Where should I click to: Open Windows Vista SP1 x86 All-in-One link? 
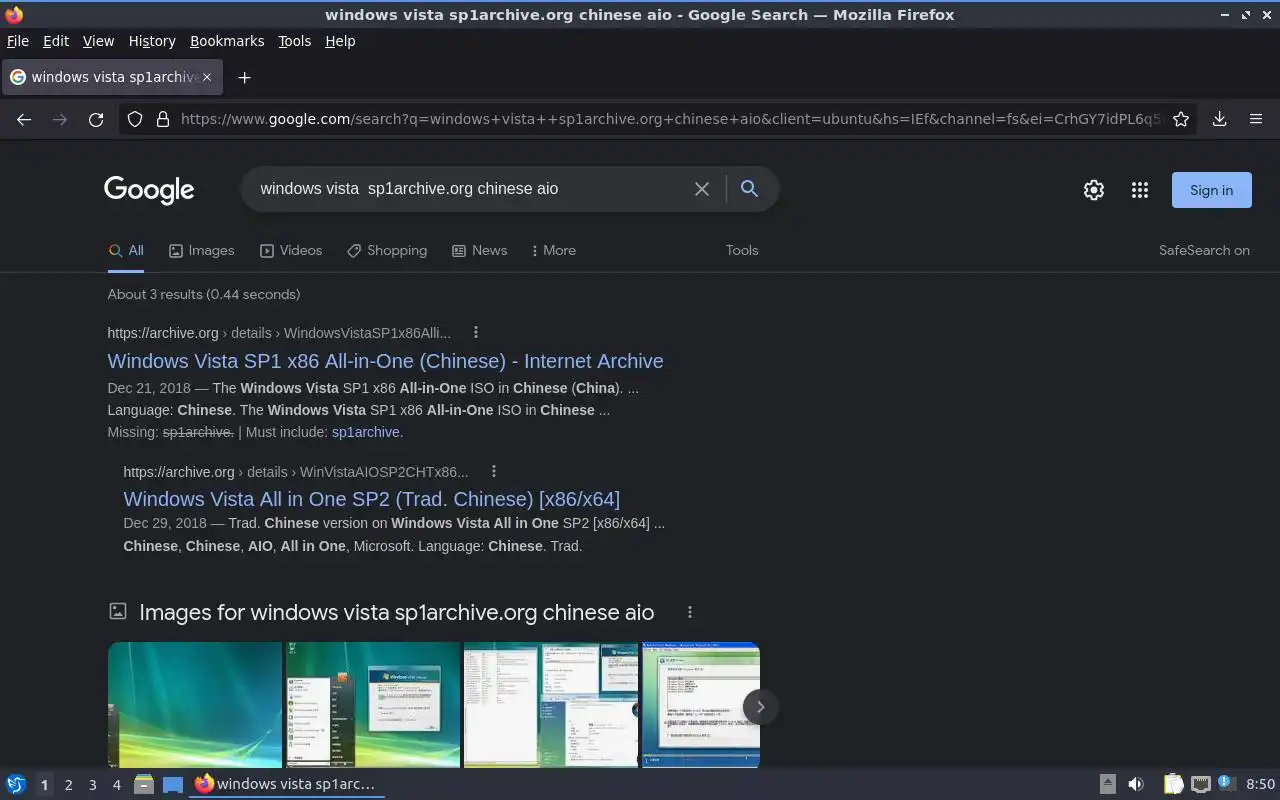point(385,361)
